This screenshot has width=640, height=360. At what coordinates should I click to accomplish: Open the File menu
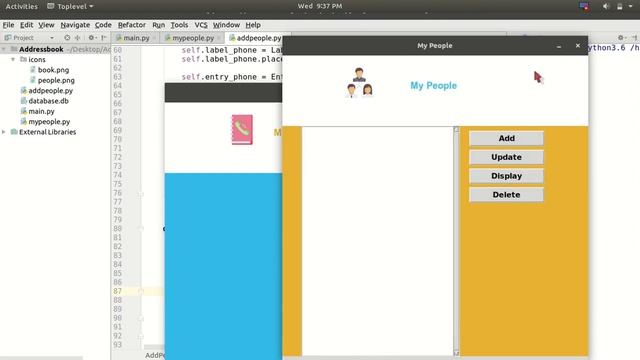8,25
